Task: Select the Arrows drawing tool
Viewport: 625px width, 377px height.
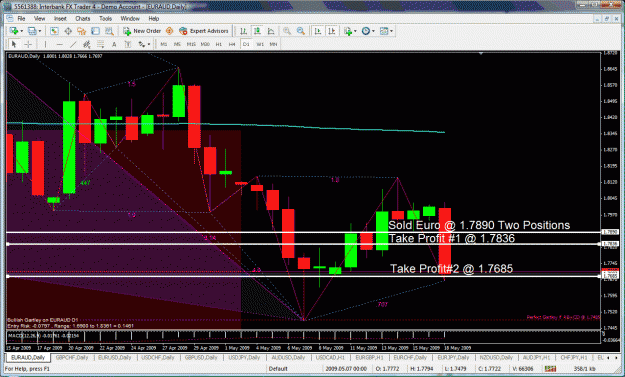Action: (142, 44)
